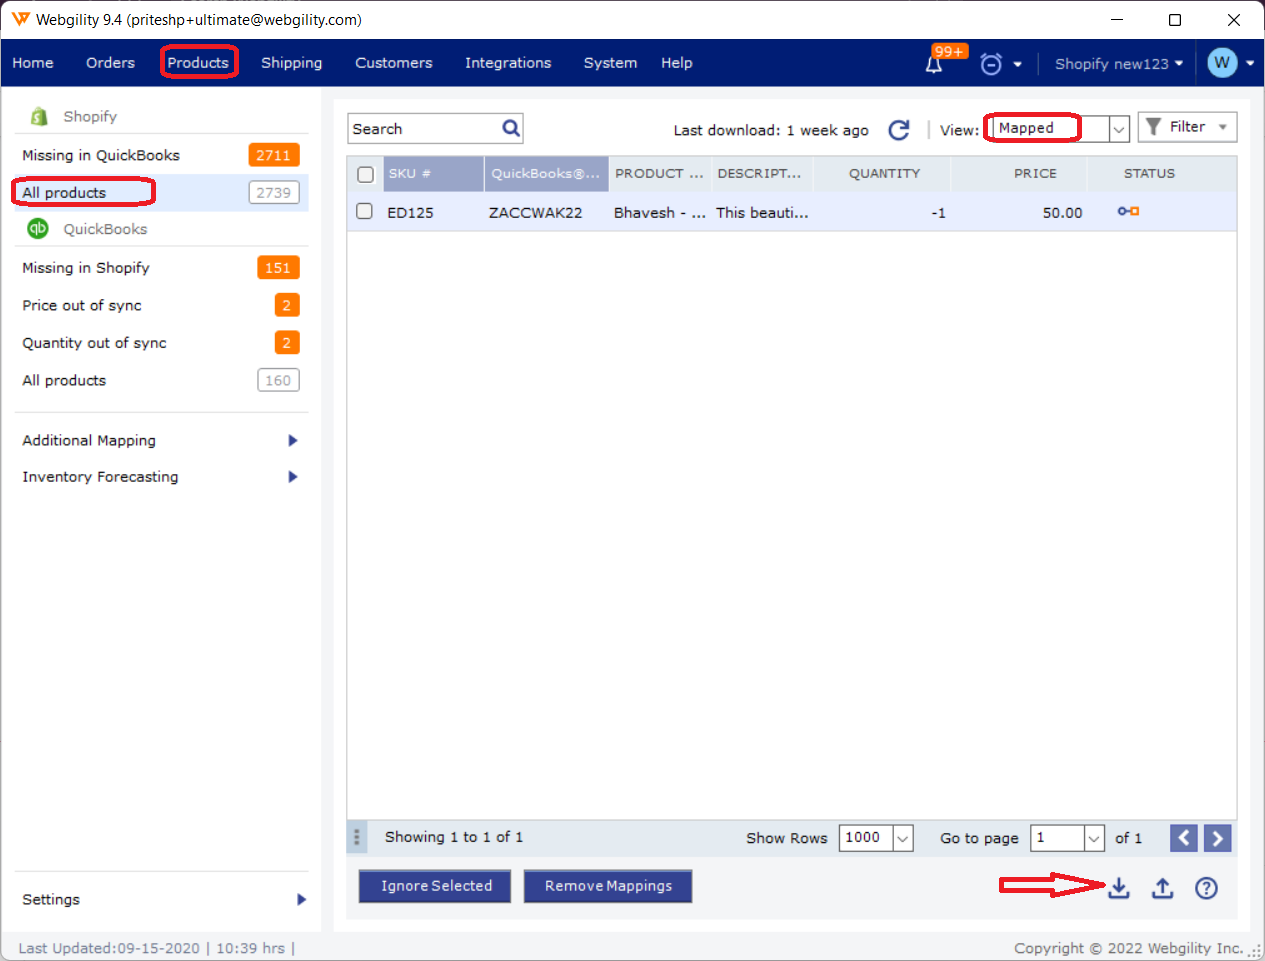Sort by QUANTITY column header
Viewport: 1265px width, 961px height.
coord(882,174)
